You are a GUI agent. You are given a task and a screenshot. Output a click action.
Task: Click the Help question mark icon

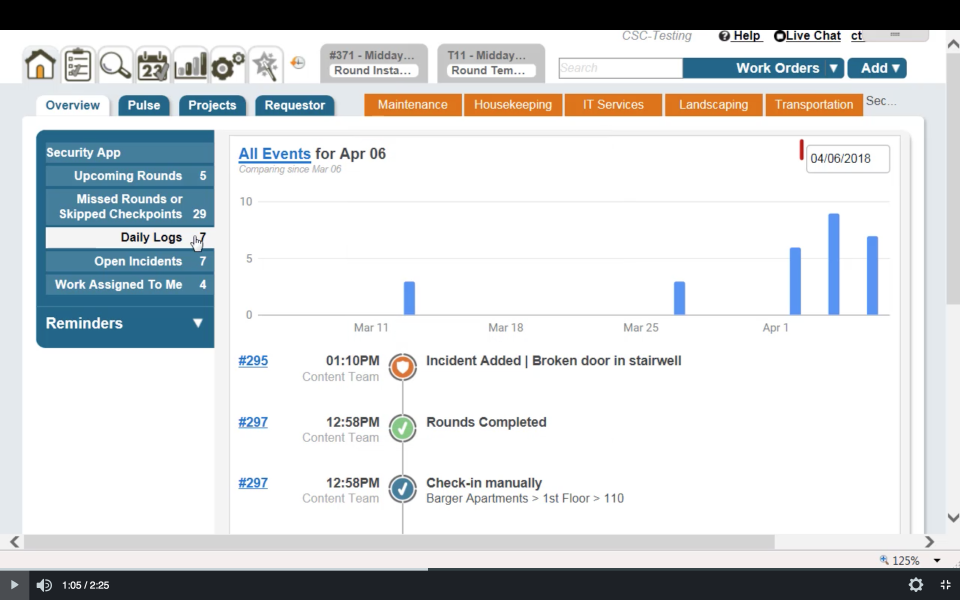click(x=724, y=36)
